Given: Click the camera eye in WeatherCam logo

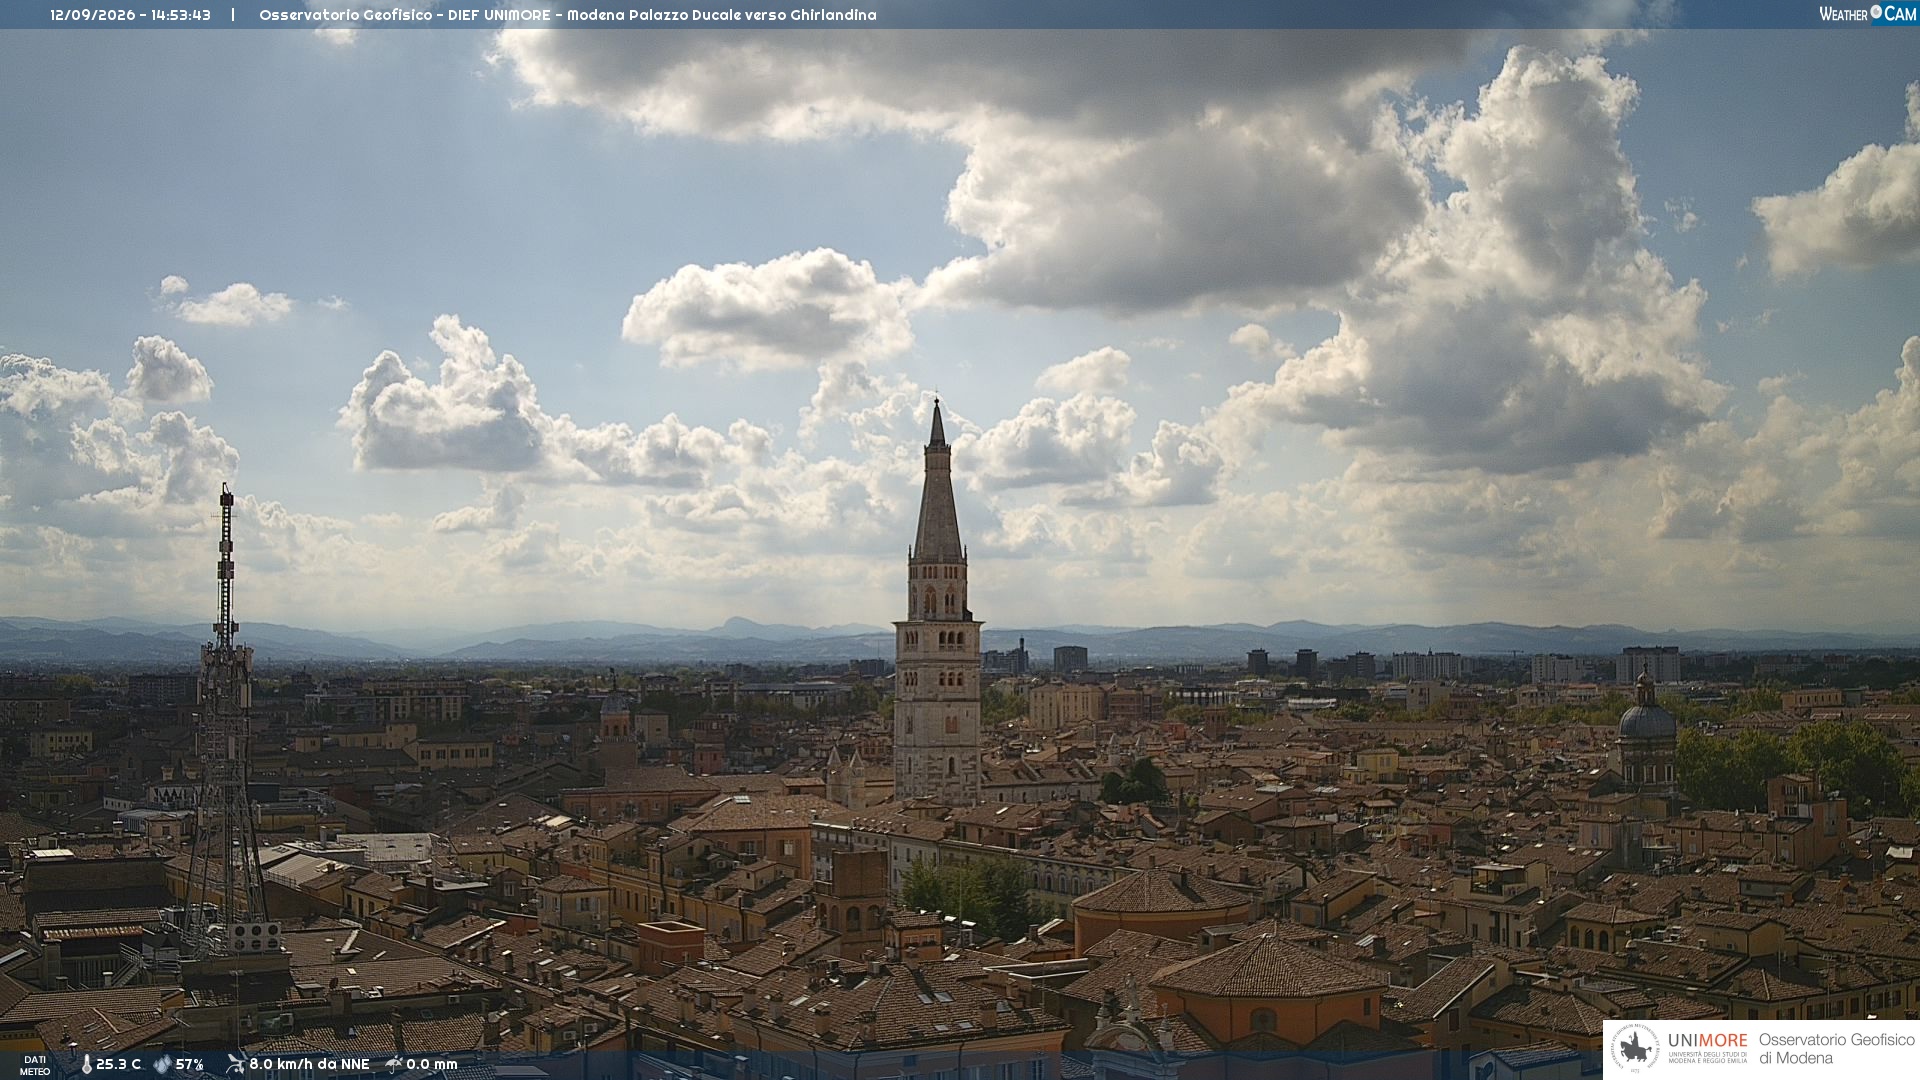Looking at the screenshot, I should click(x=1876, y=12).
